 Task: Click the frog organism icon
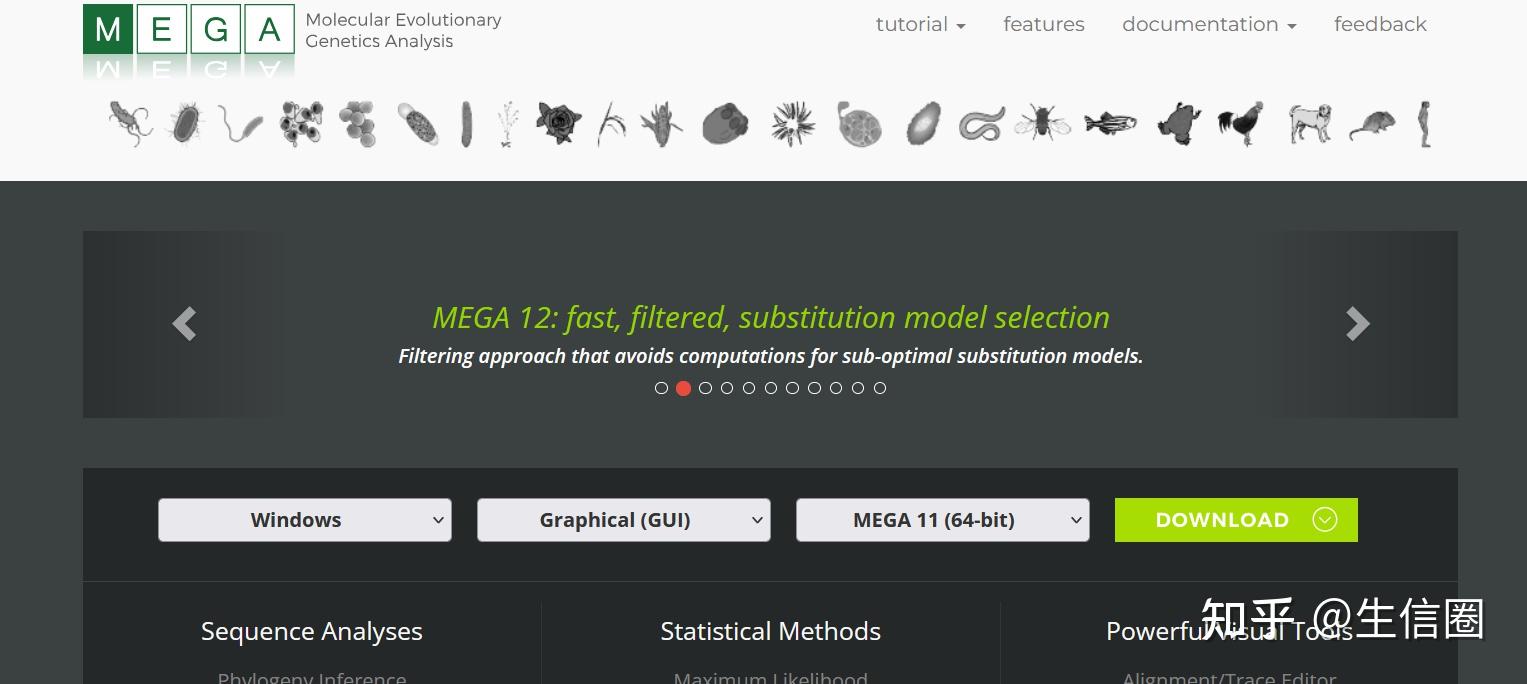pyautogui.click(x=1178, y=123)
